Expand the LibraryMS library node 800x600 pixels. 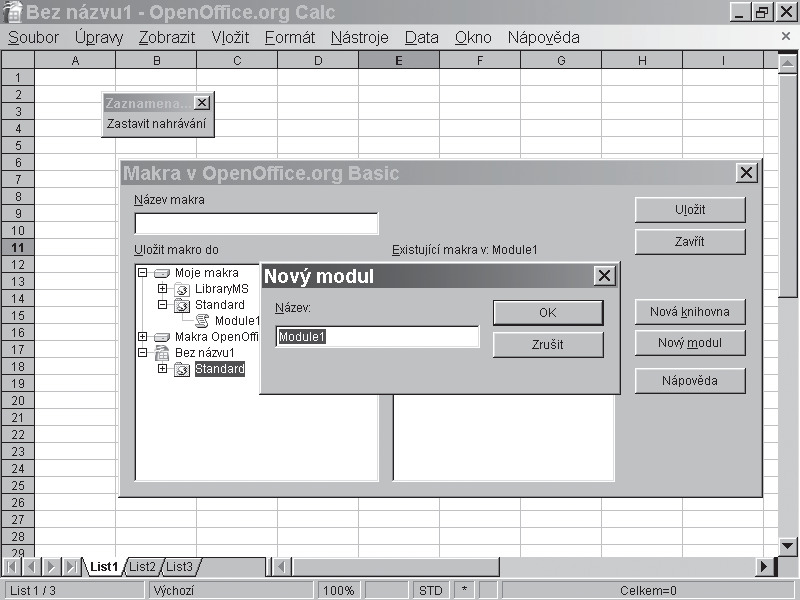(162, 289)
